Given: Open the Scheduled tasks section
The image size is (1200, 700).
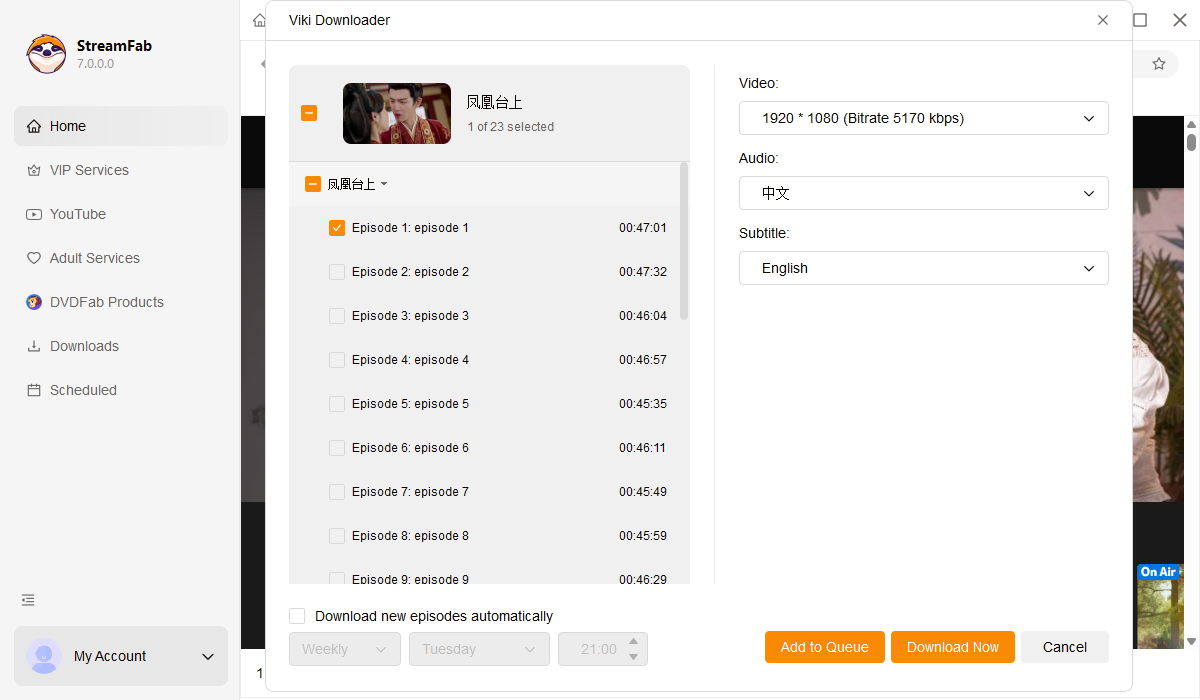Looking at the screenshot, I should (x=83, y=390).
